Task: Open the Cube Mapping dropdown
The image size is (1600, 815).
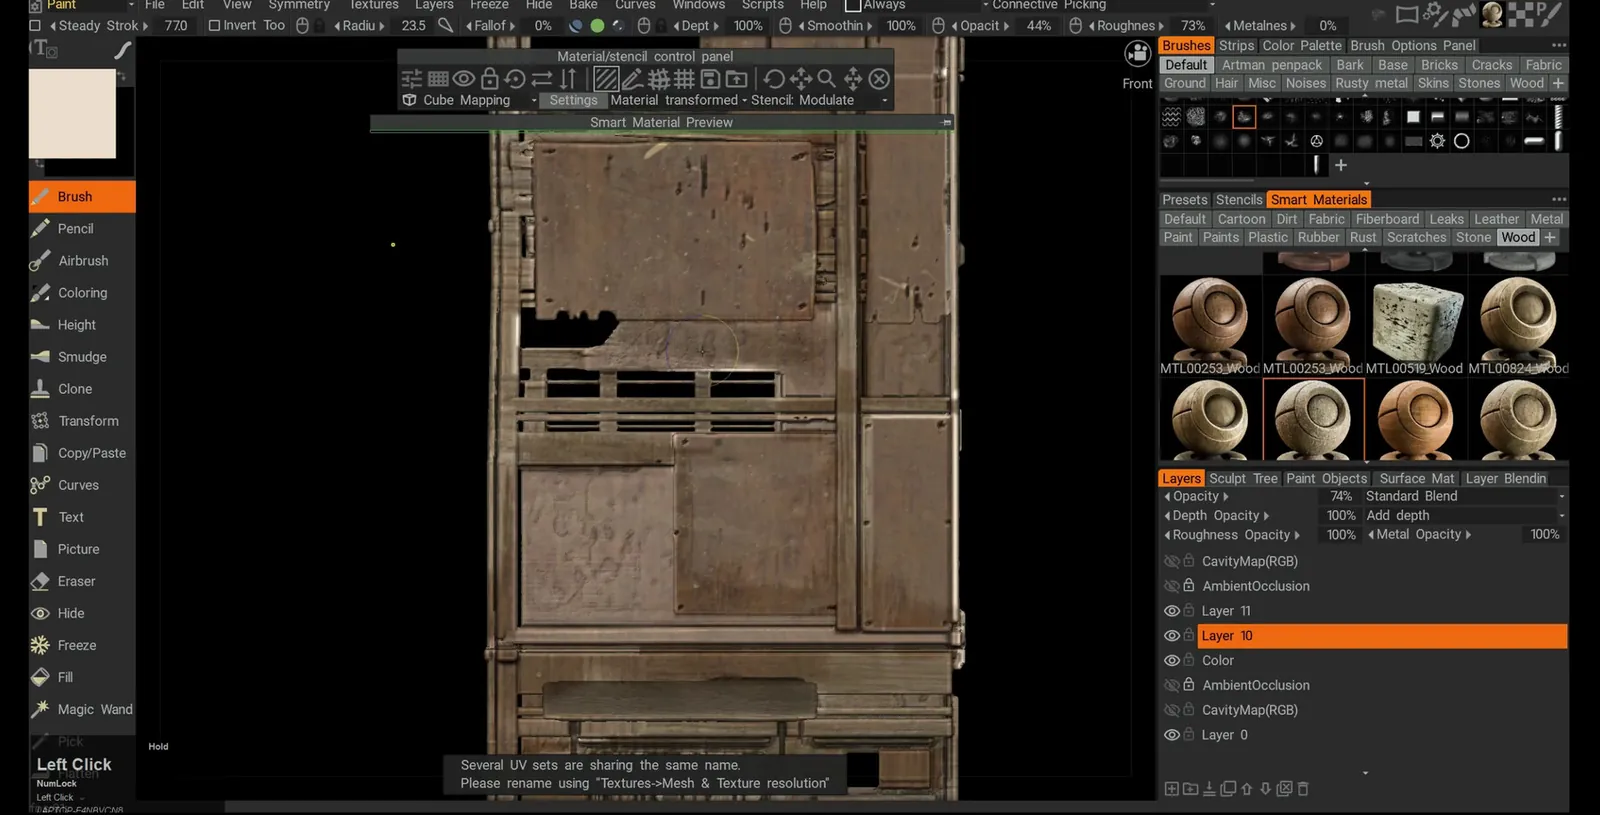Action: [x=470, y=100]
